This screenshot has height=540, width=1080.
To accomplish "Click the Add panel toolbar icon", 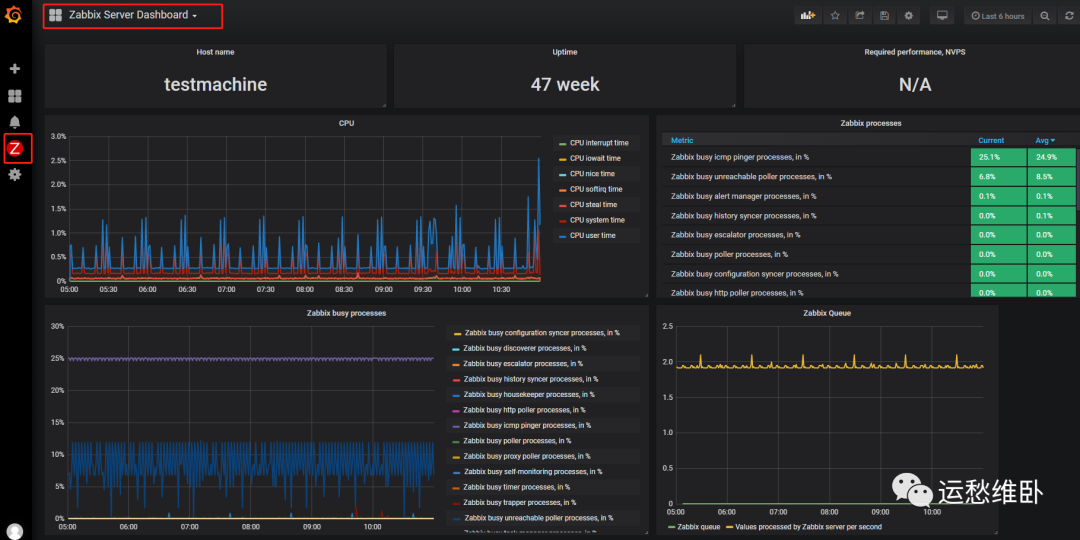I will [x=808, y=16].
